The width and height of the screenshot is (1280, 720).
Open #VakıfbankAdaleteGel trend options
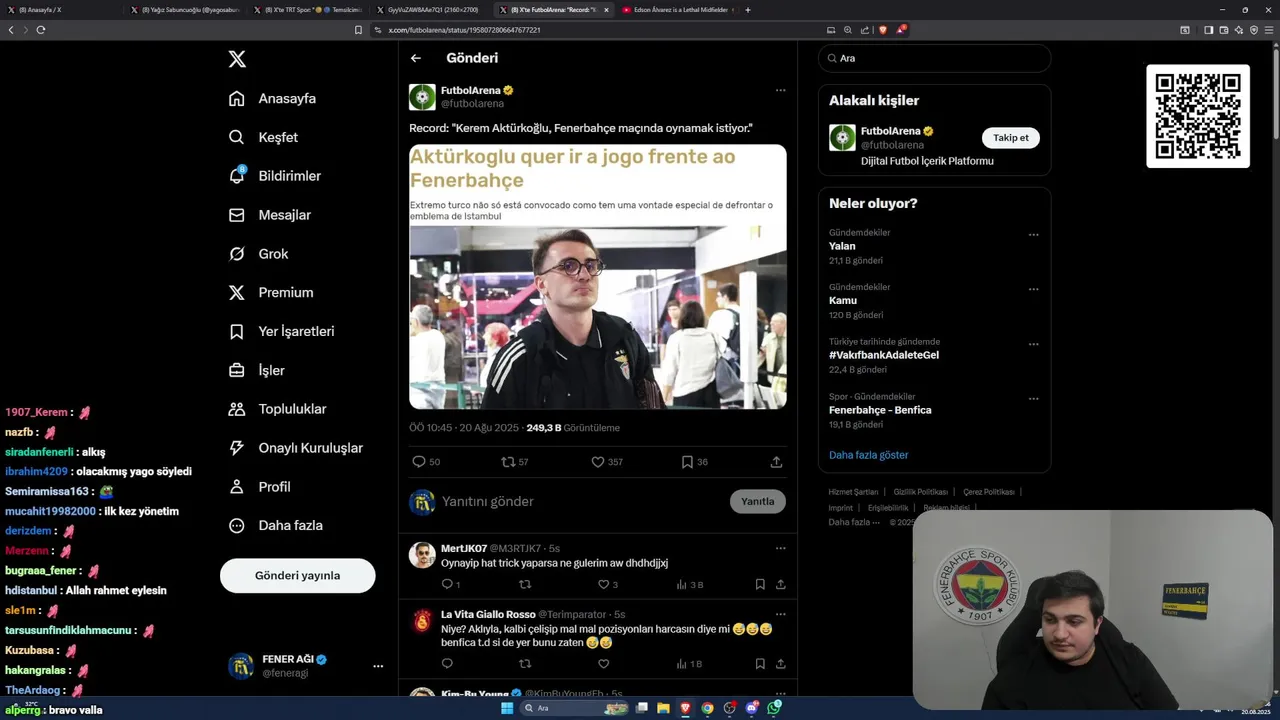point(1033,344)
